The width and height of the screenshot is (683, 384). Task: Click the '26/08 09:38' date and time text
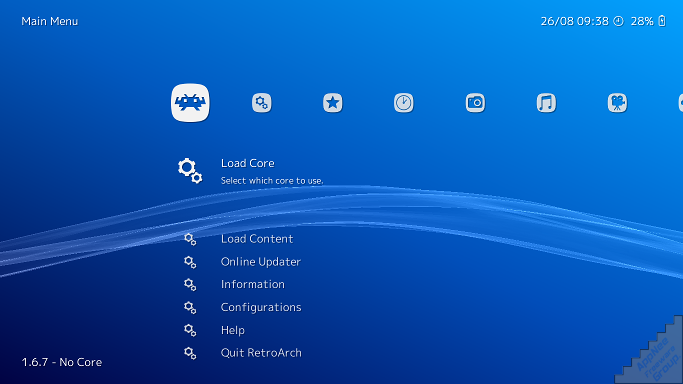[x=575, y=21]
